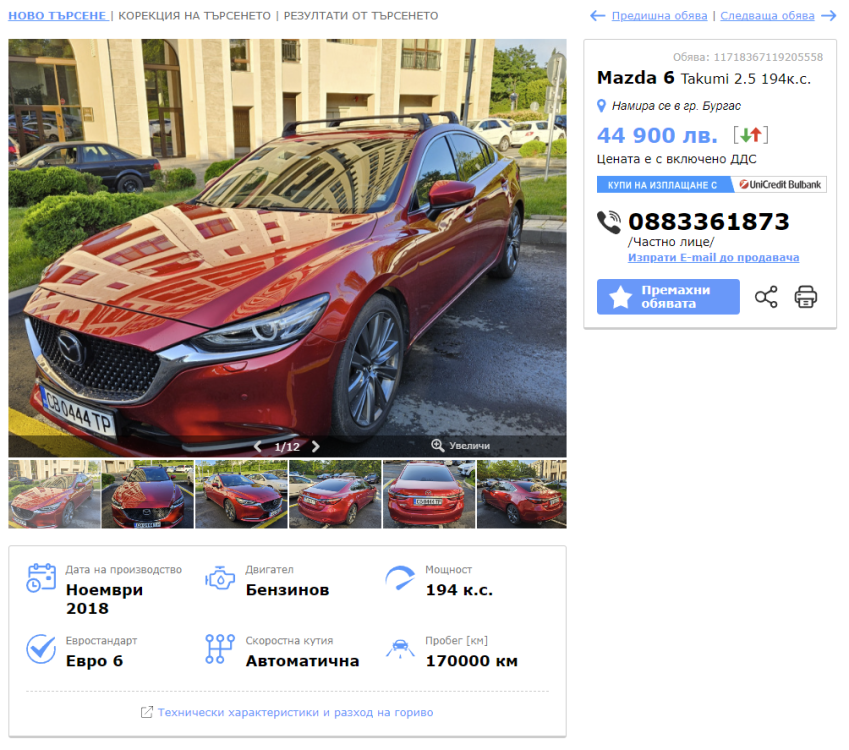The image size is (849, 750).
Task: Click Изпрати E-mail до продавача
Action: (x=713, y=258)
